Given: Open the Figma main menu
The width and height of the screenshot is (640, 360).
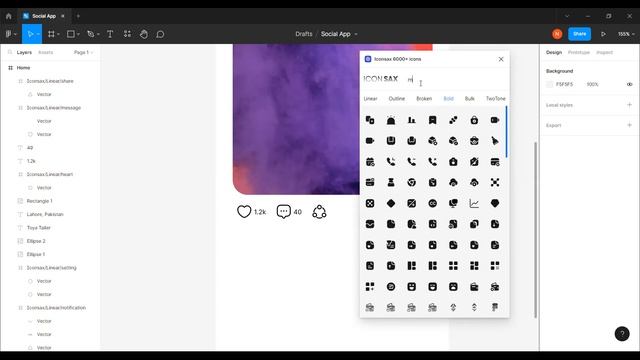Looking at the screenshot, I should point(9,34).
